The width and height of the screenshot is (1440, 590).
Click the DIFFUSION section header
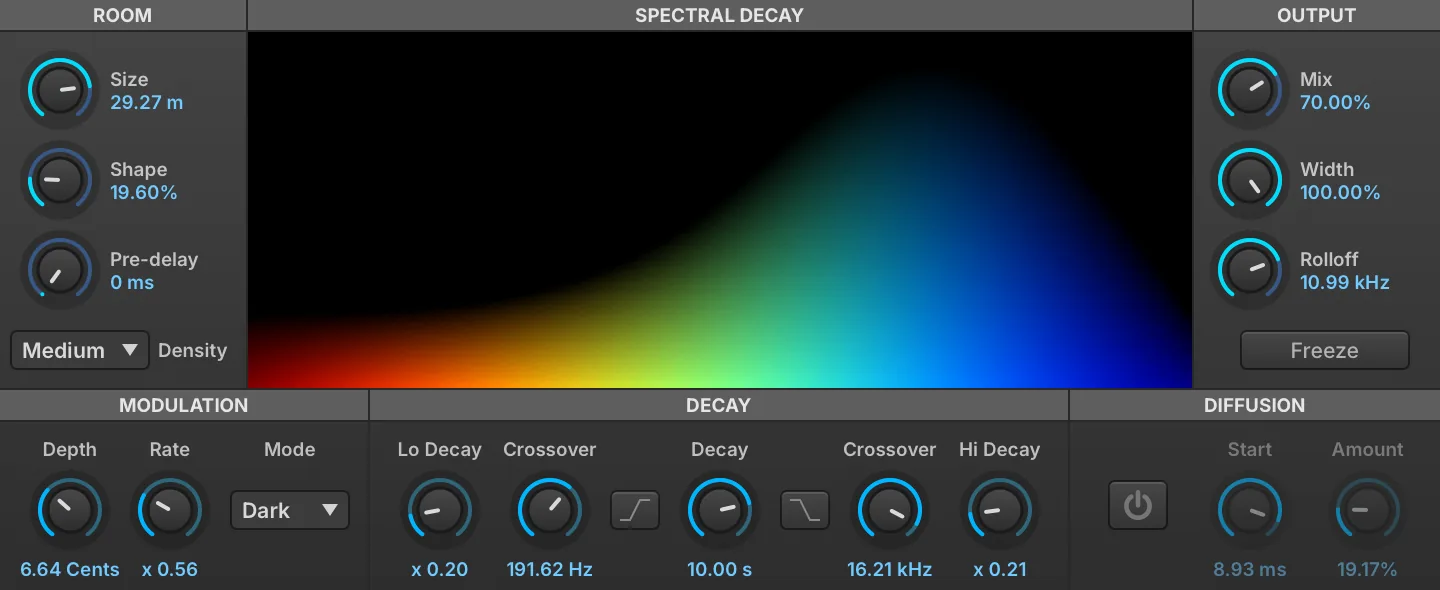click(1255, 405)
